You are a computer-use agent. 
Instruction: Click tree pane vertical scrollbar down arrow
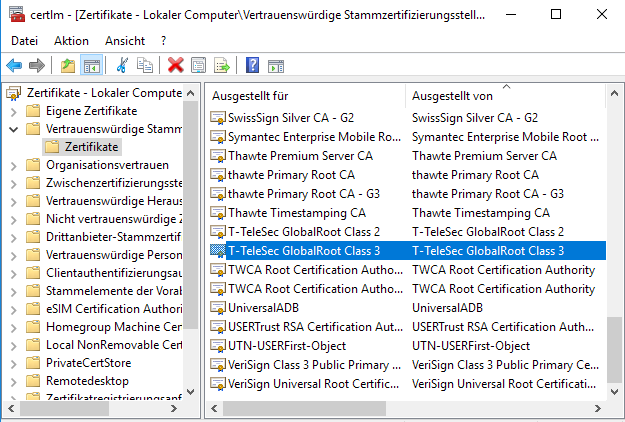(x=191, y=392)
